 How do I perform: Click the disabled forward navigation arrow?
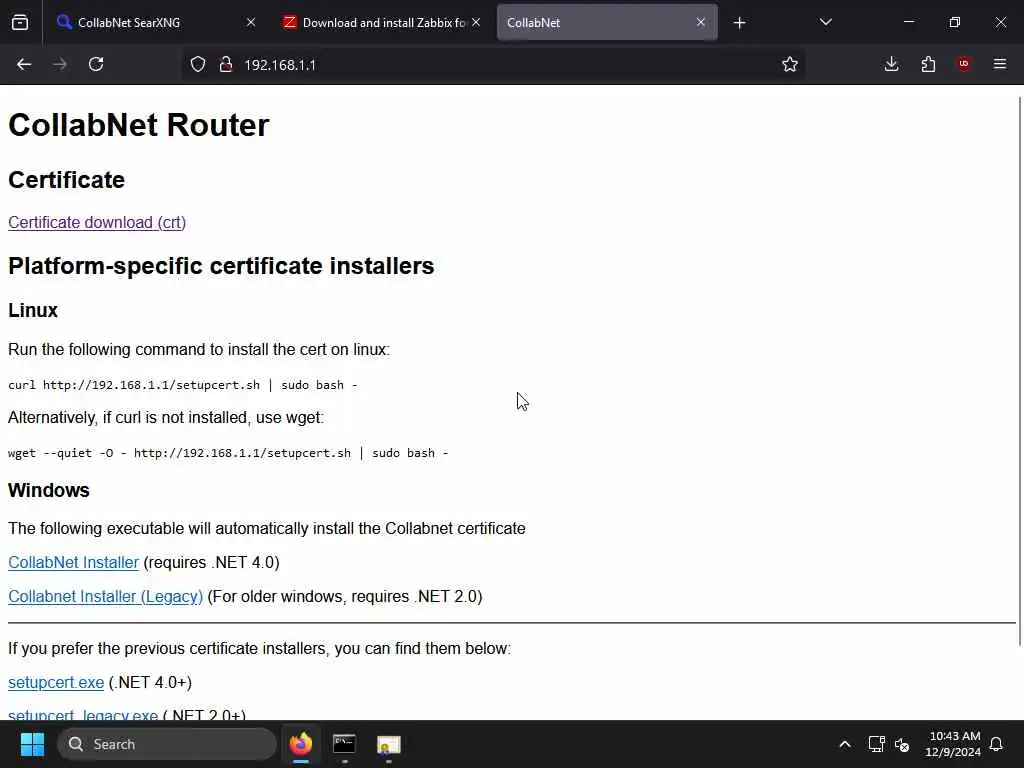click(59, 64)
